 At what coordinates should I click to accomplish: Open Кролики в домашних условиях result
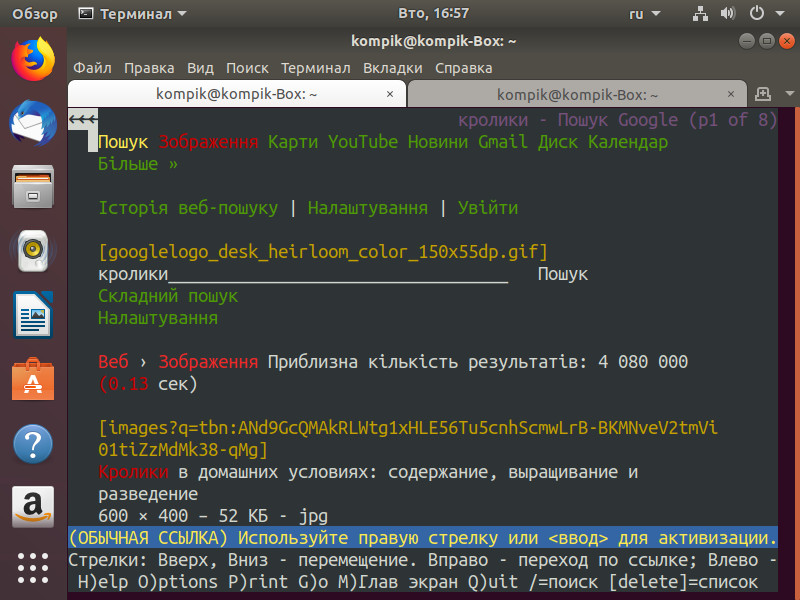[x=368, y=483]
